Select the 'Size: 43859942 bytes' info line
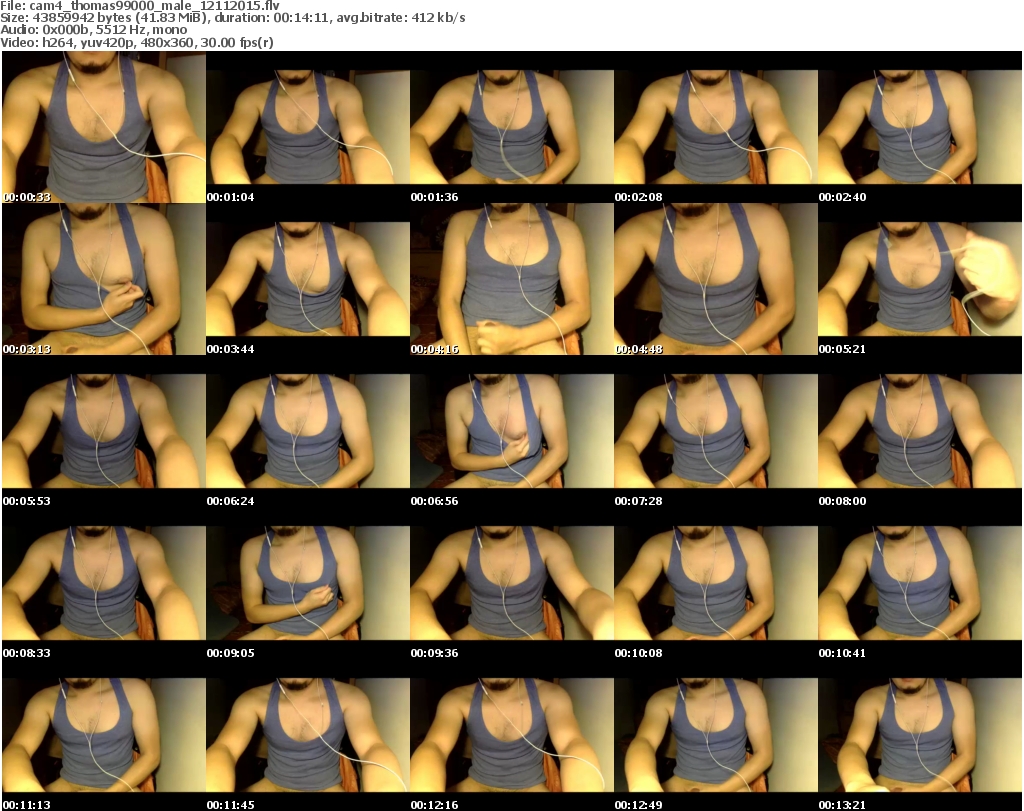This screenshot has height=811, width=1024. click(232, 18)
